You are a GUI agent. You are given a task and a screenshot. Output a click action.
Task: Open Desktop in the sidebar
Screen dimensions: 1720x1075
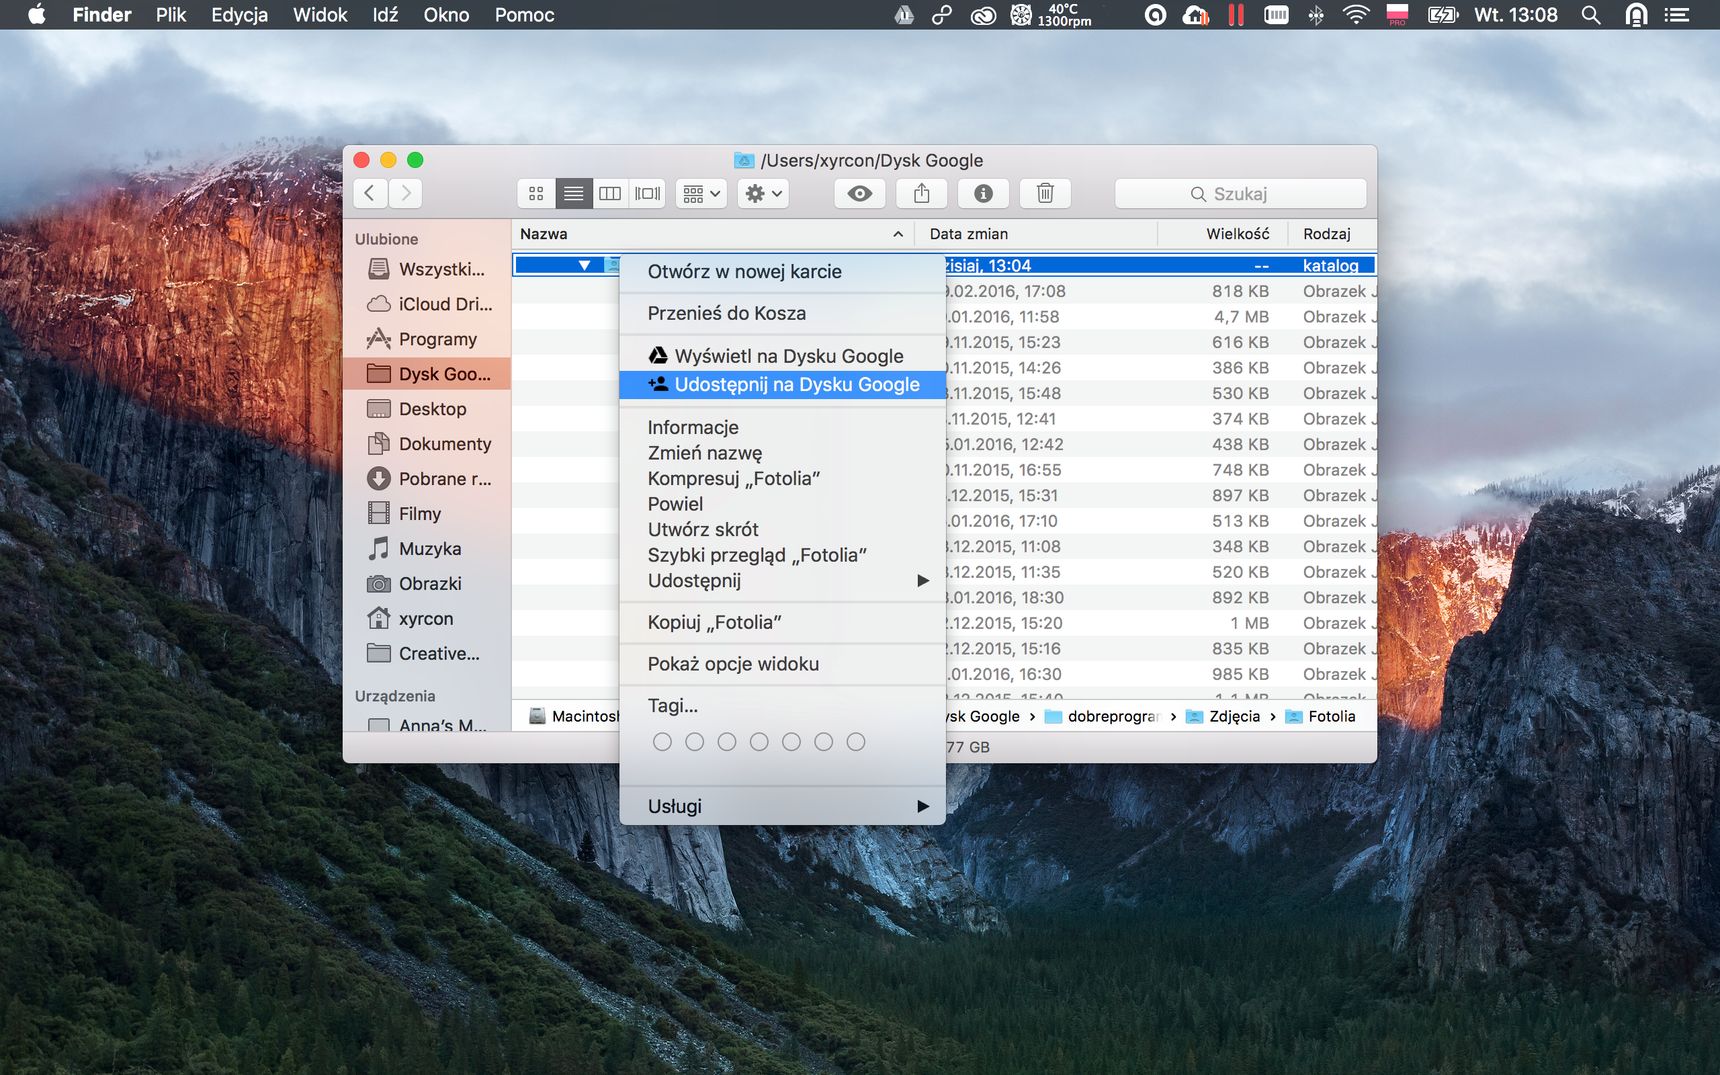coord(427,409)
